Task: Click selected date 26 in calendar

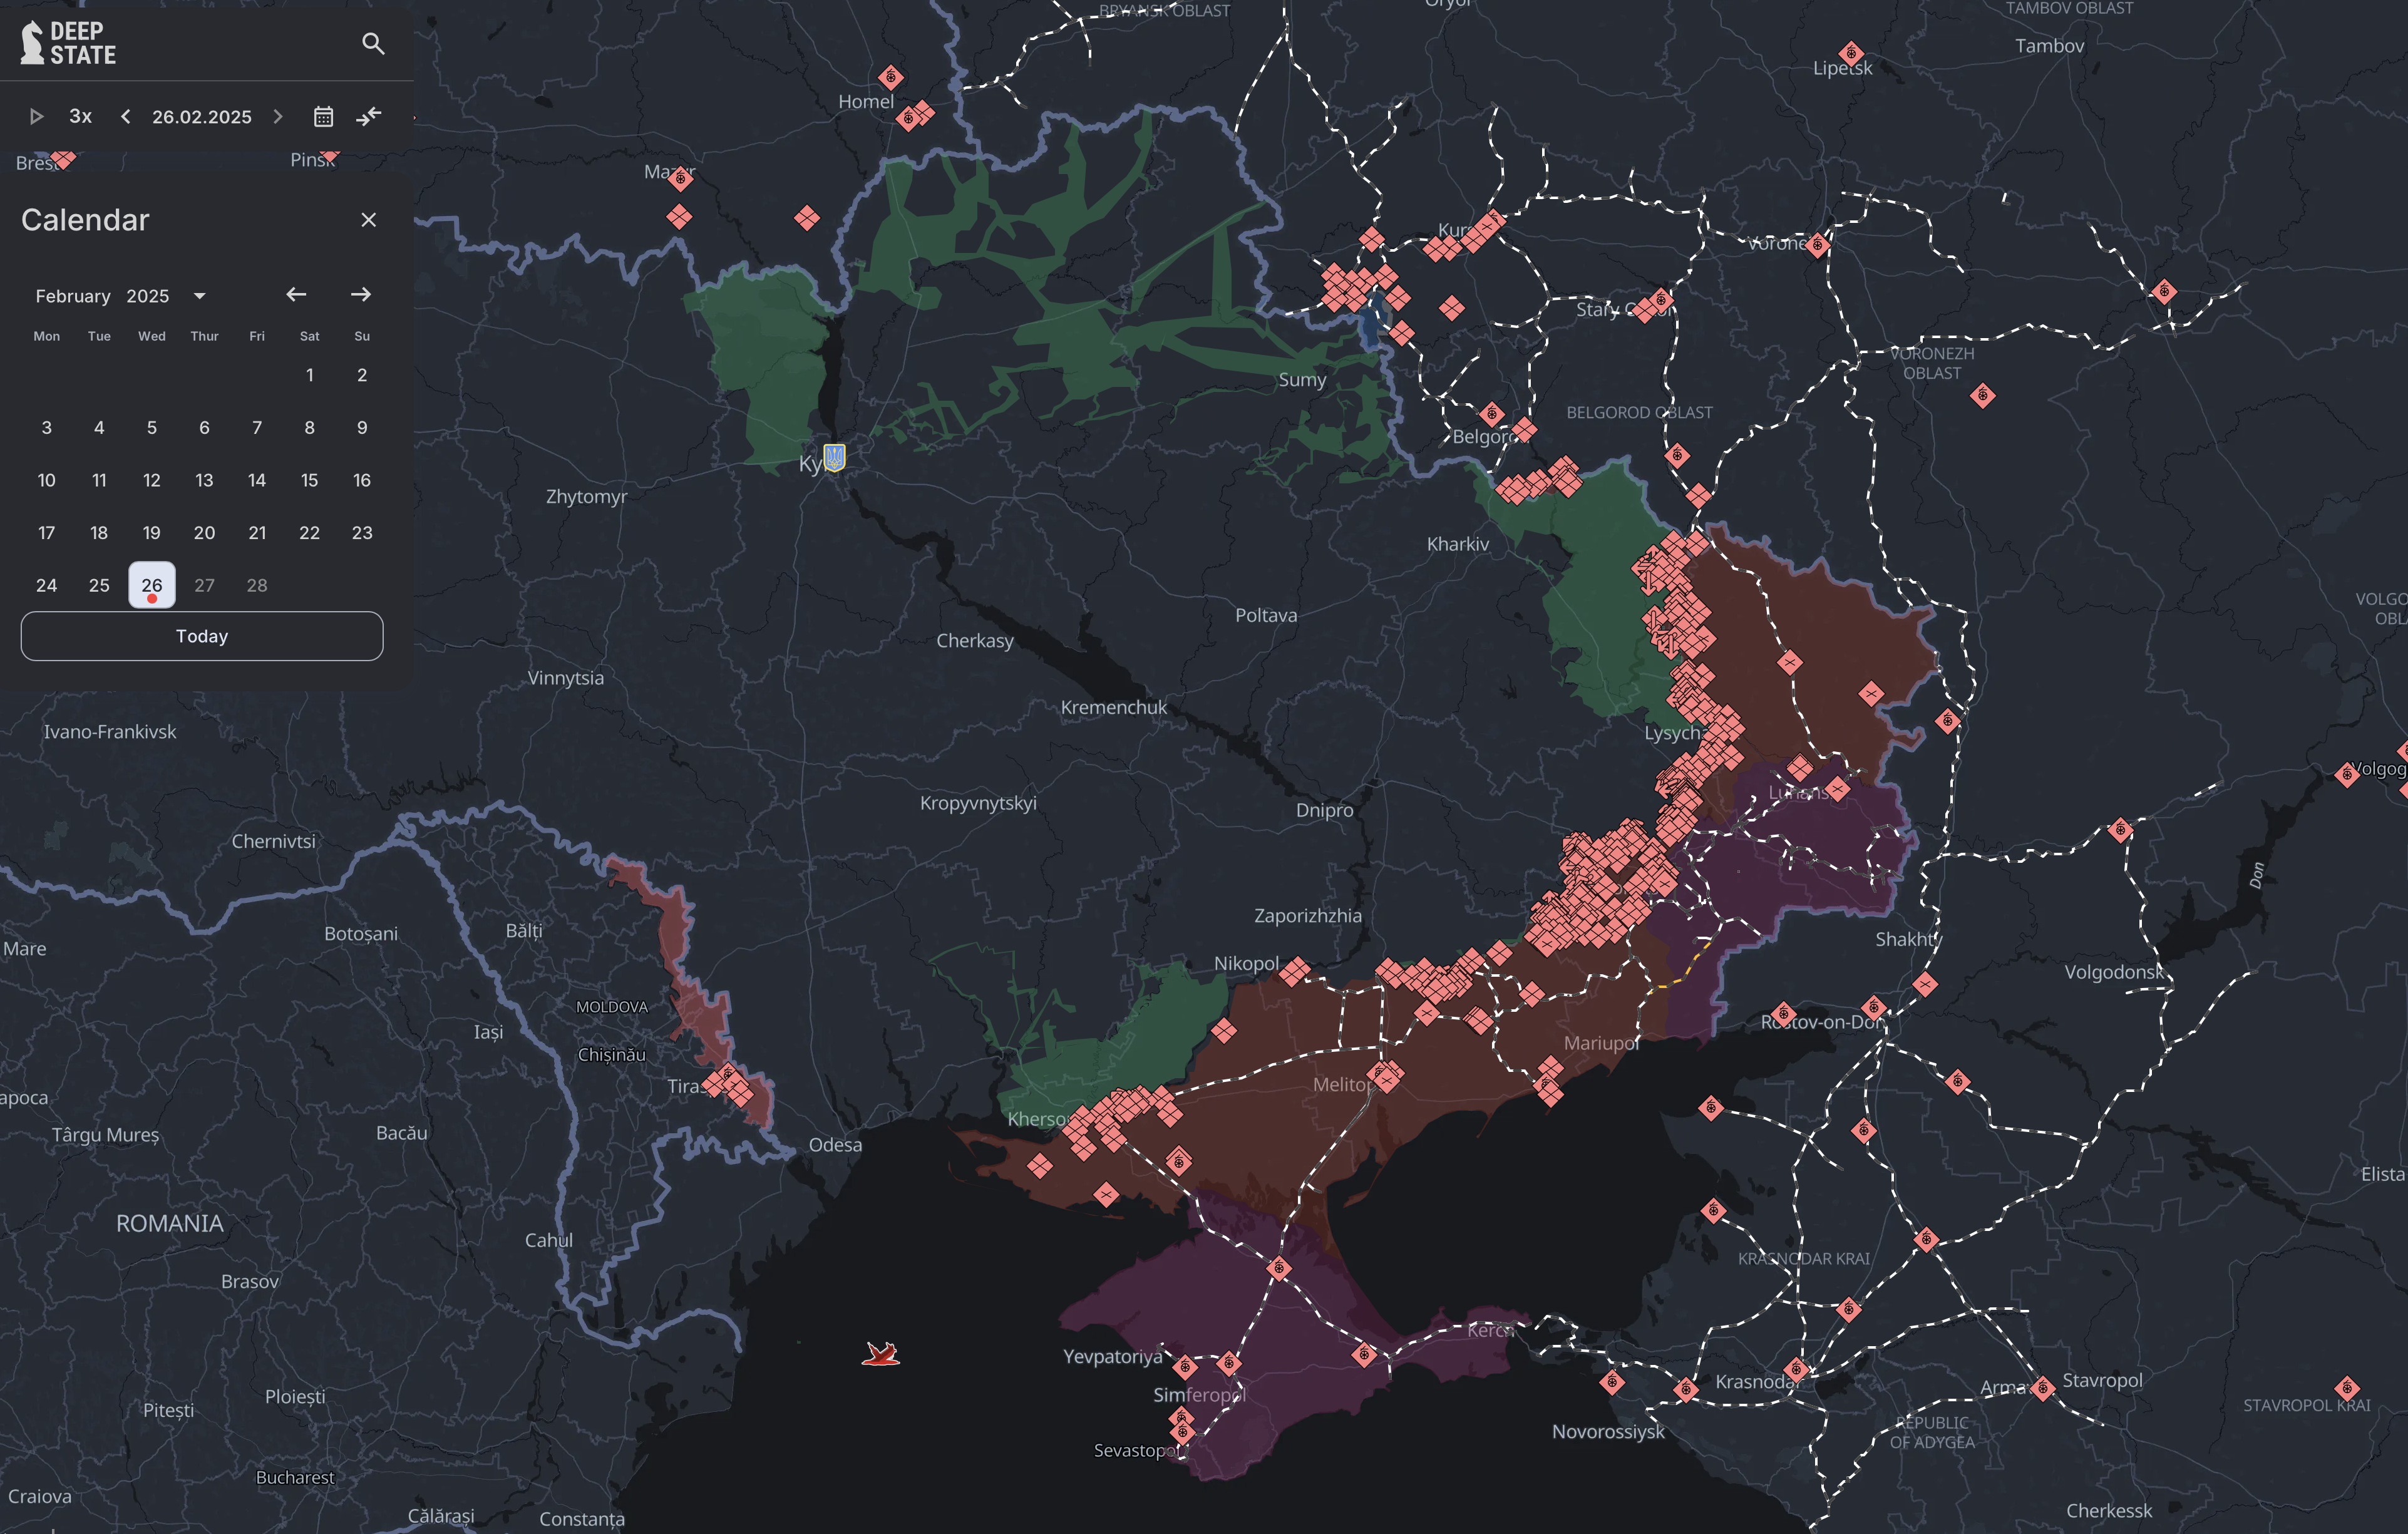Action: [x=152, y=585]
